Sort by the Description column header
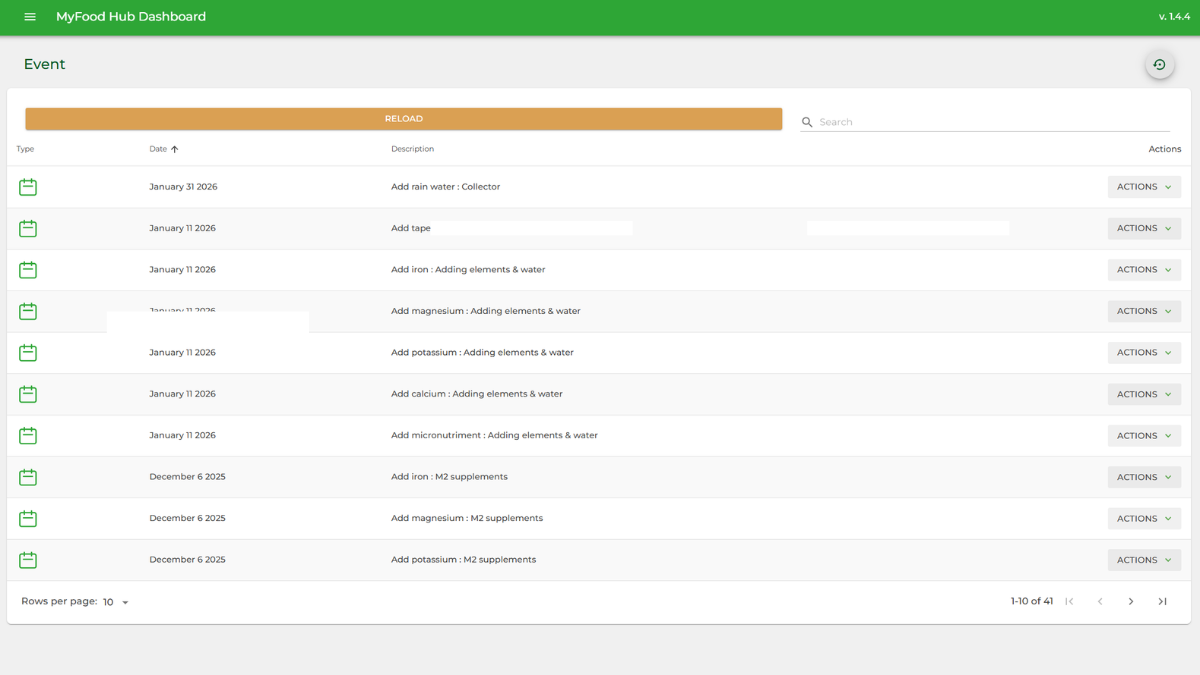Image resolution: width=1200 pixels, height=675 pixels. [412, 149]
